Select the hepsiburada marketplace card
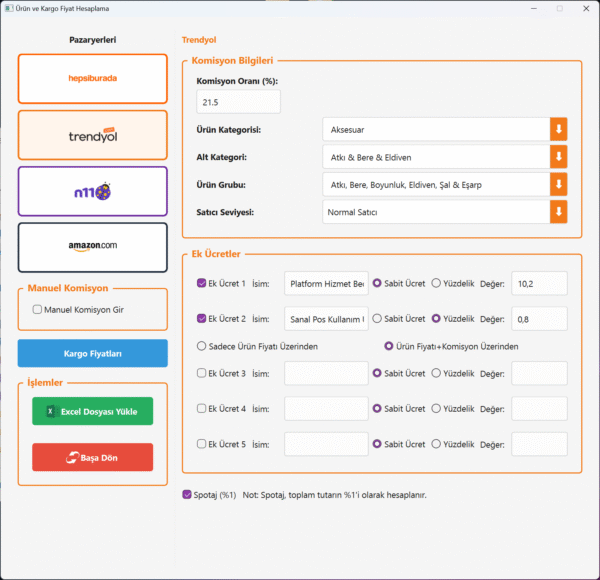 tap(93, 79)
